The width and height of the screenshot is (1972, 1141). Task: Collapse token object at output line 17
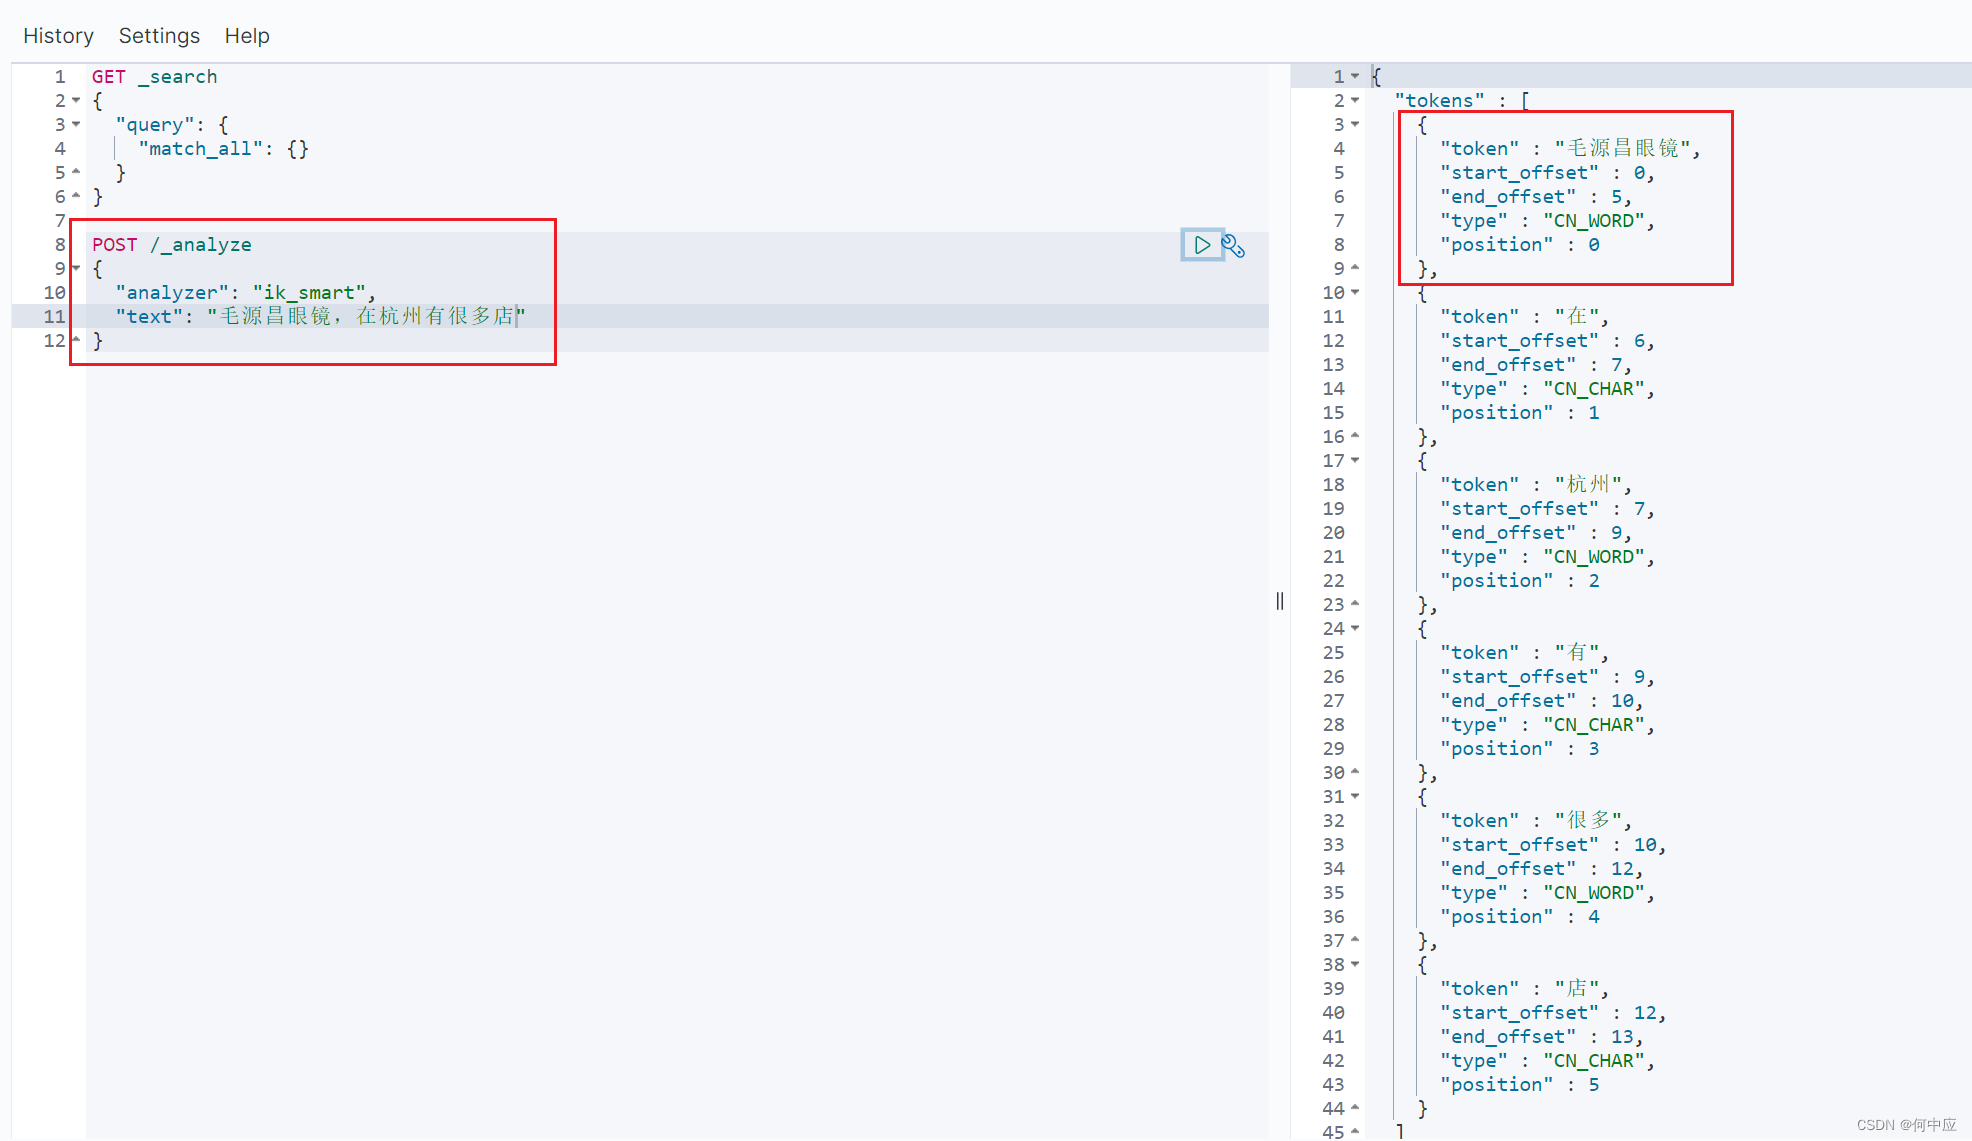[x=1355, y=461]
